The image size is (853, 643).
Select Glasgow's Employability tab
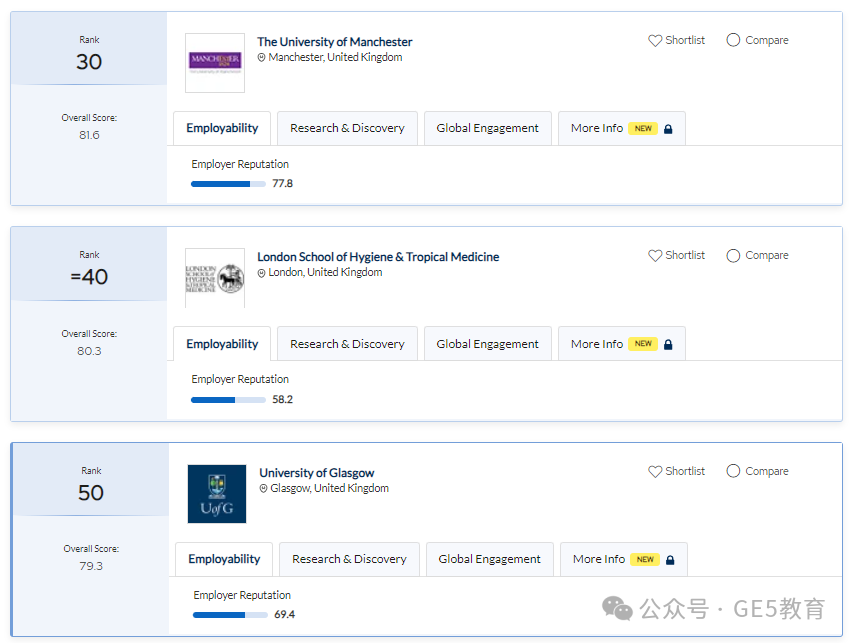[224, 559]
